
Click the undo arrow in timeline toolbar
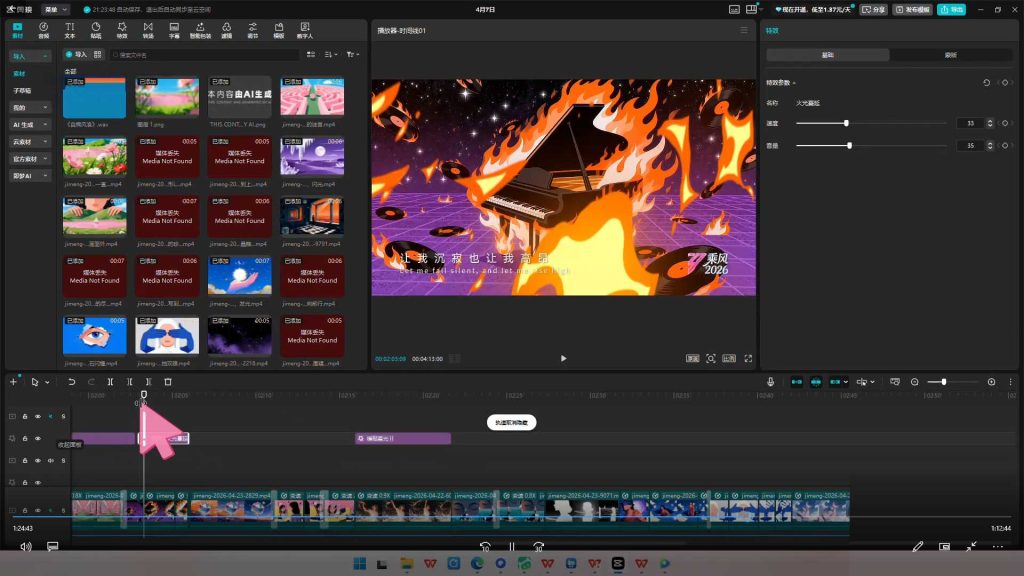click(72, 382)
